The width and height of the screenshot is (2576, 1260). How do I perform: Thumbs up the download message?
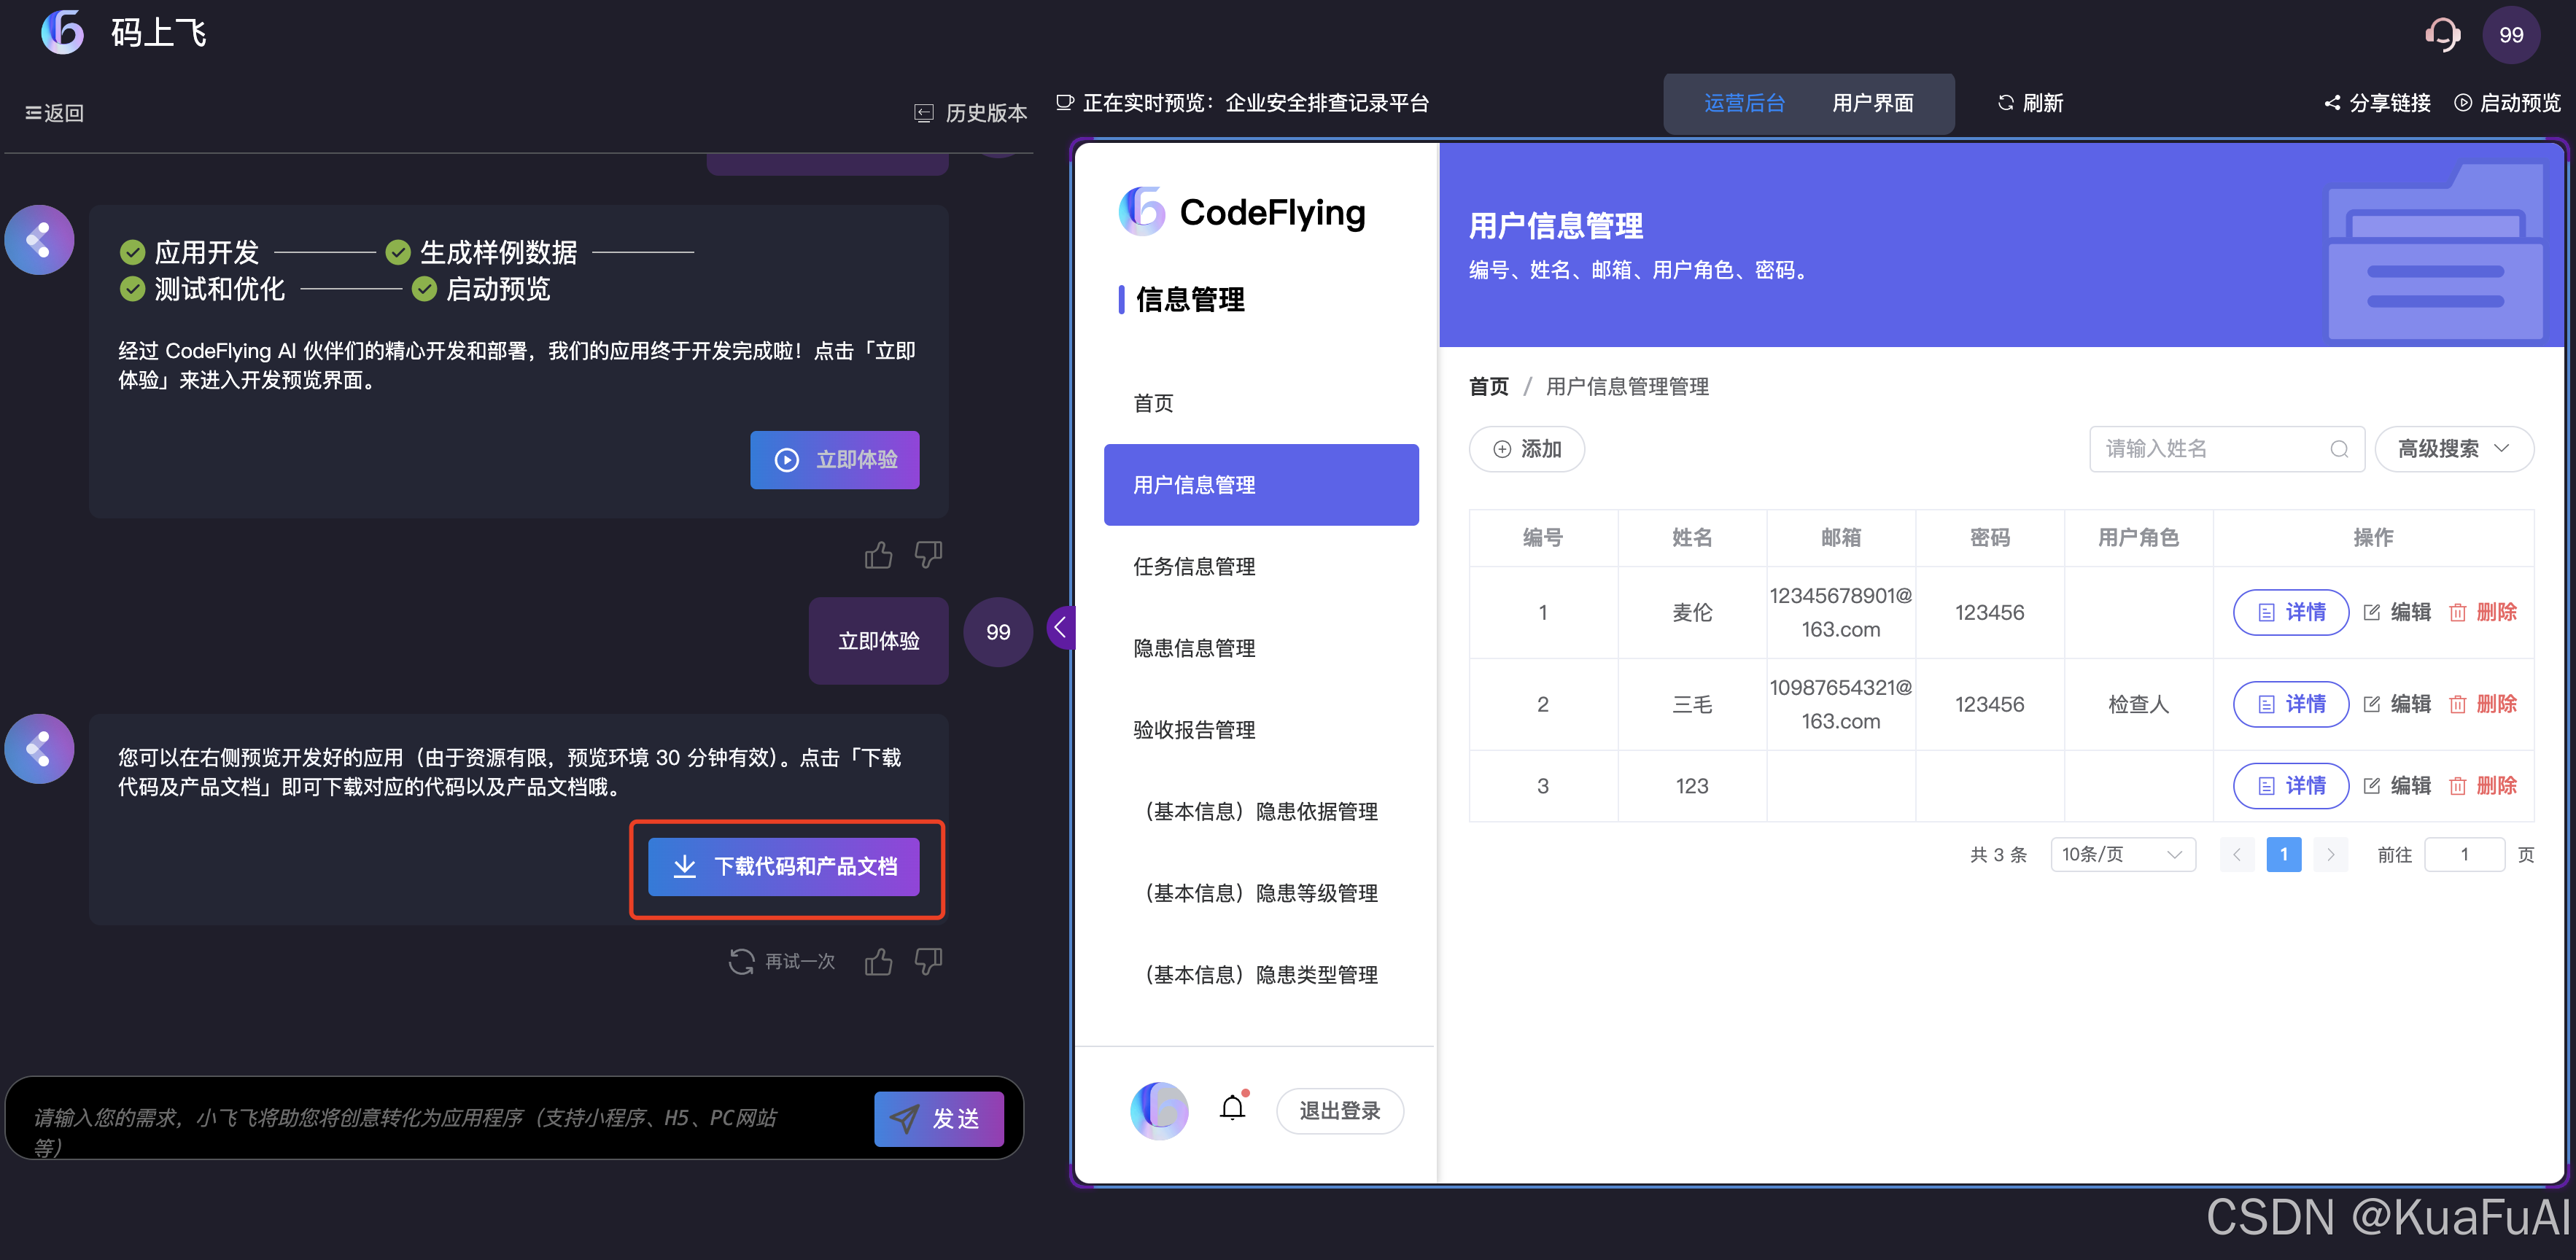[878, 962]
